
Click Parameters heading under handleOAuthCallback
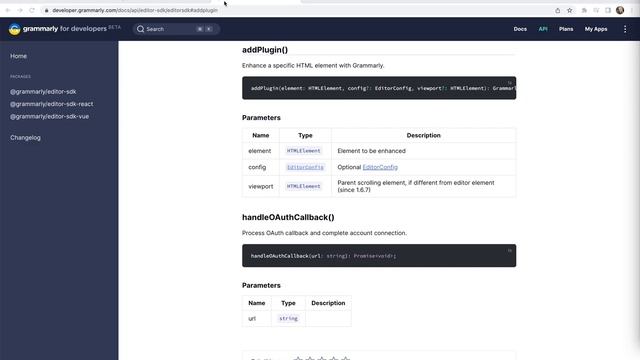click(261, 285)
